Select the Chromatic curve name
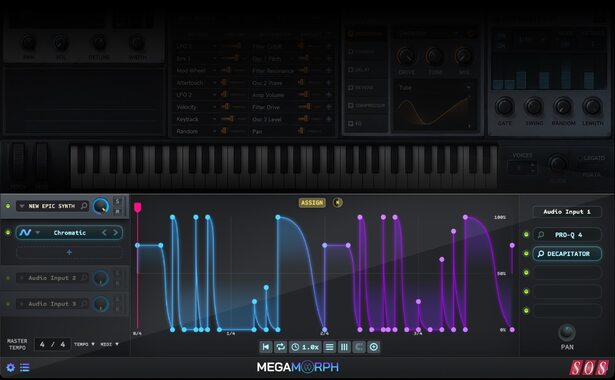Viewport: 615px width, 380px height. click(x=69, y=233)
